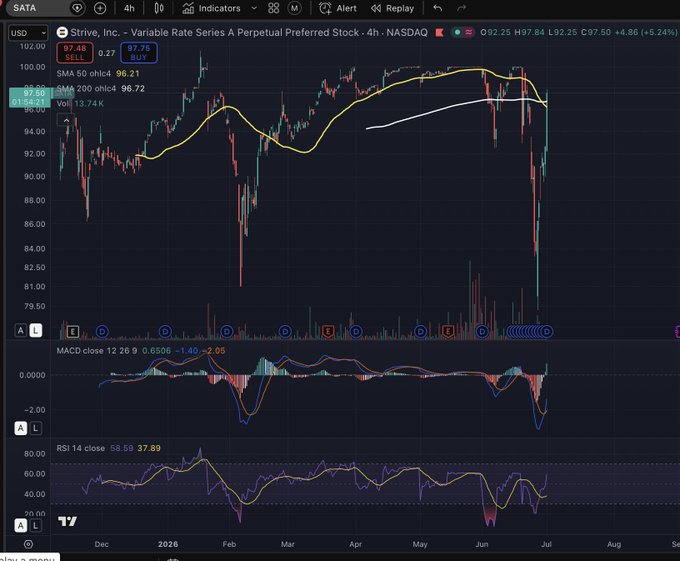The image size is (680, 561).
Task: Click the diamond icon beside SATA
Action: click(77, 8)
